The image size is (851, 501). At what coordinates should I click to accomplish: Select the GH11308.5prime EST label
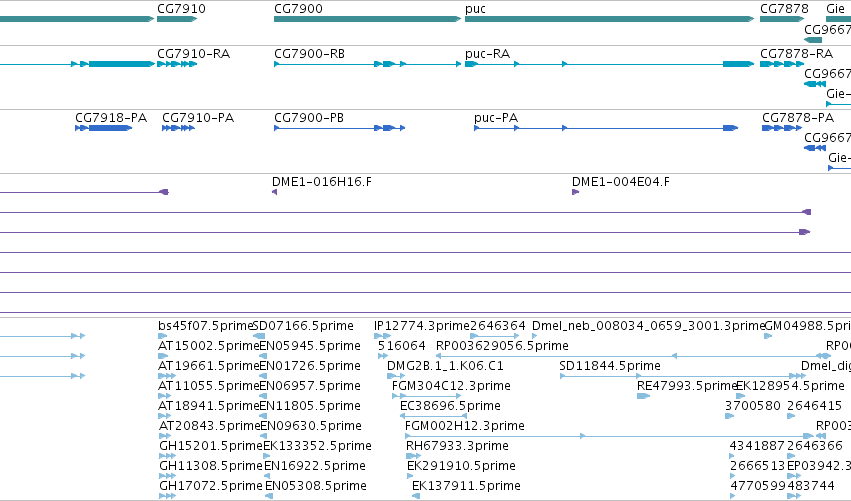coord(211,466)
